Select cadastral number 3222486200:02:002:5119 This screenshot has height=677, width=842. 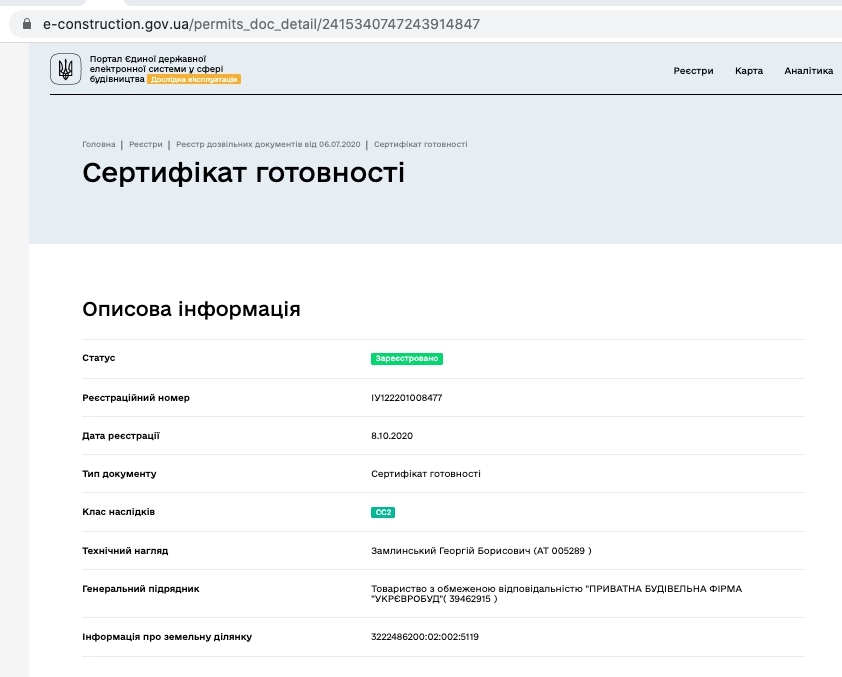425,637
